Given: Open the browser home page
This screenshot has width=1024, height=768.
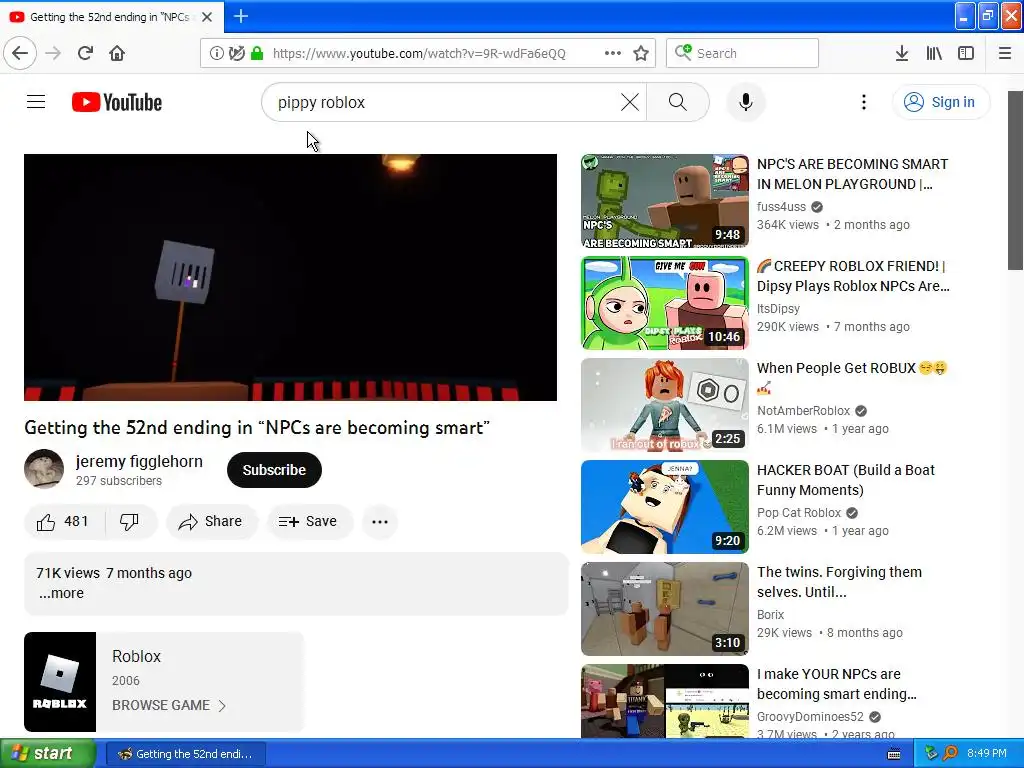Looking at the screenshot, I should pyautogui.click(x=117, y=53).
